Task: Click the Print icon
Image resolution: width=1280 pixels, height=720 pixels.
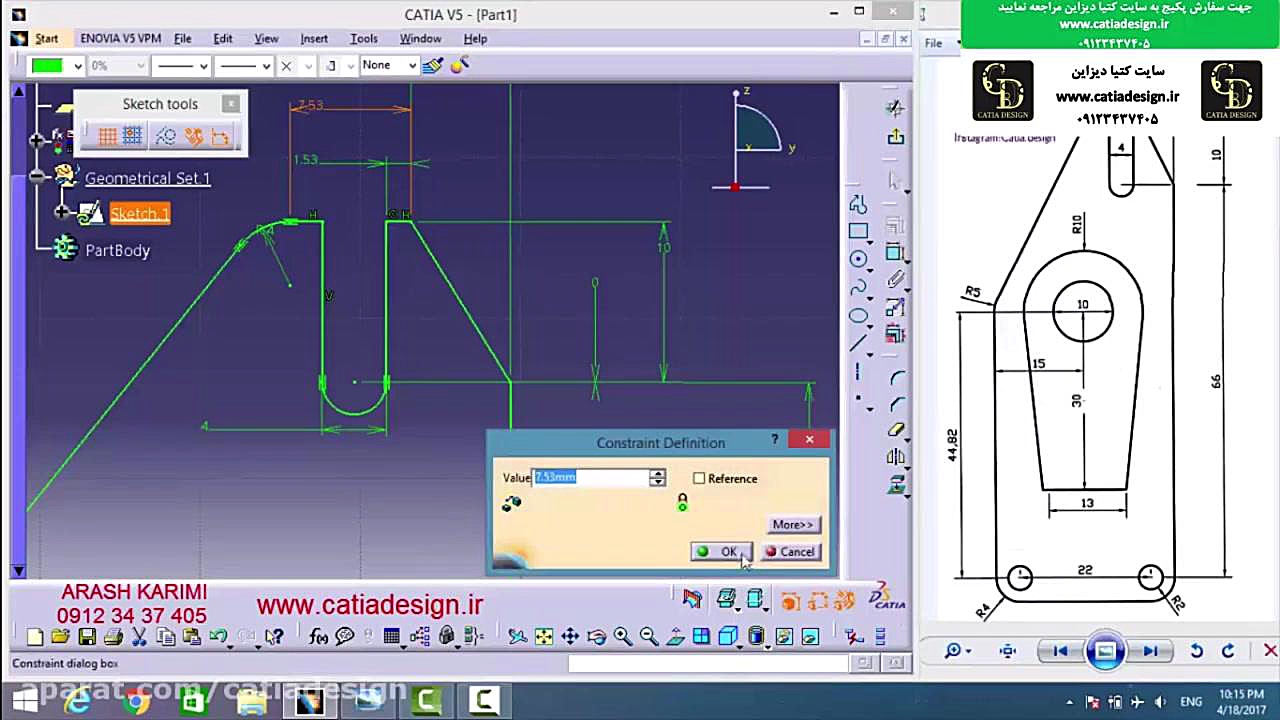Action: (x=113, y=637)
